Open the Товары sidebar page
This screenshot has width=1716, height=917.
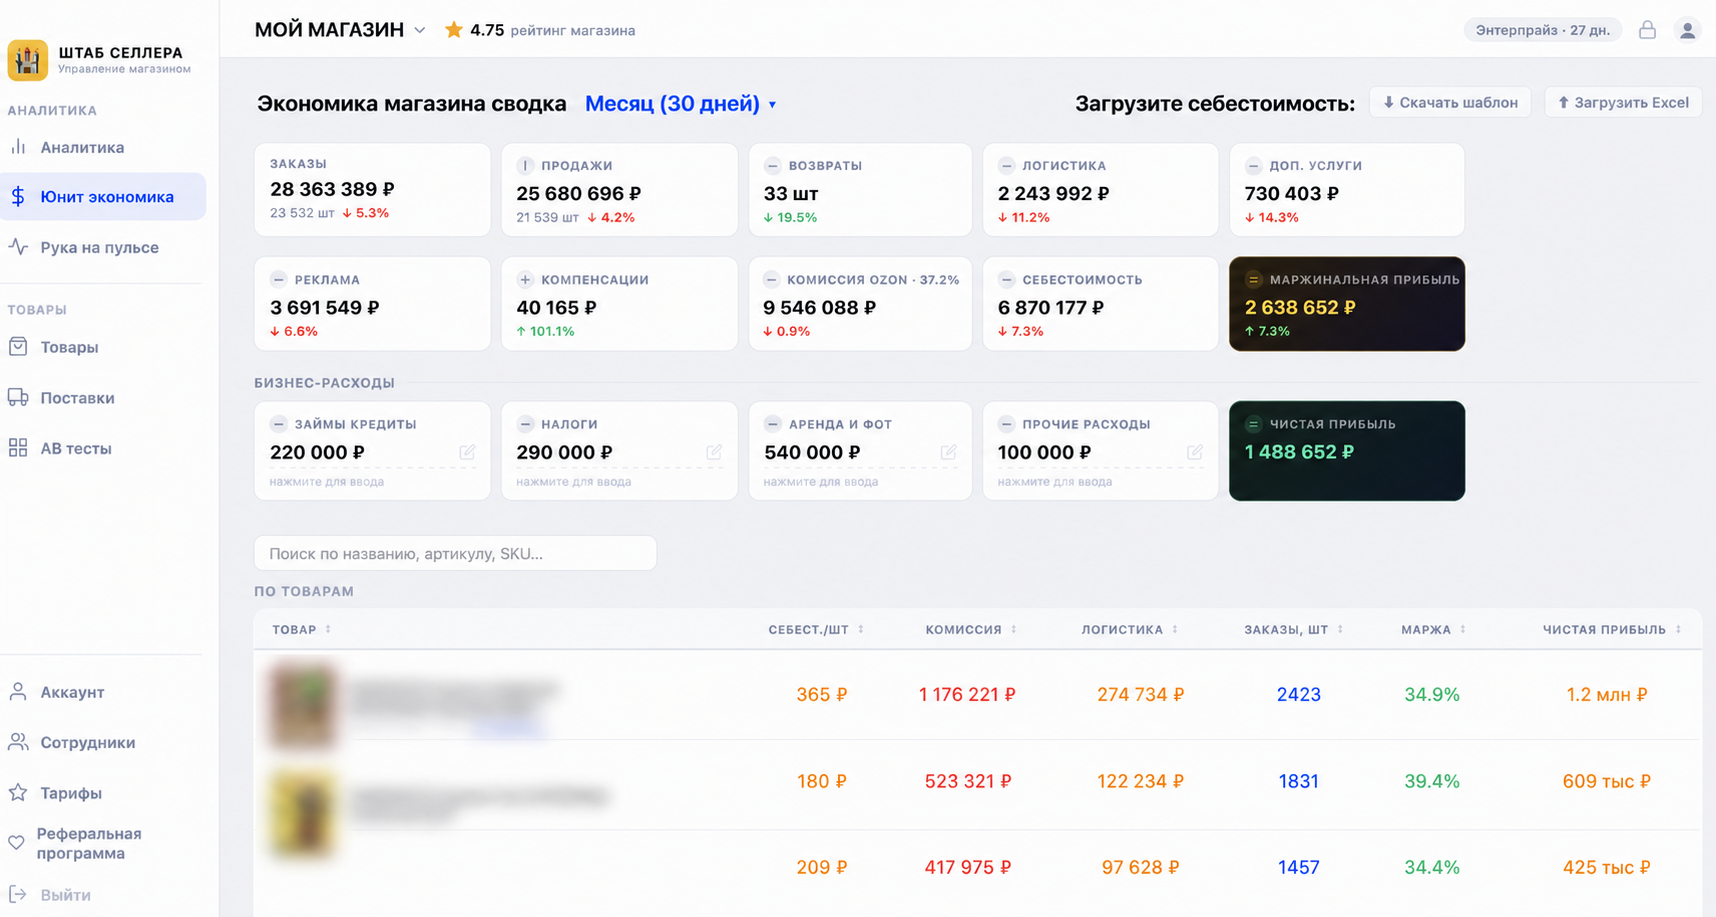point(103,347)
